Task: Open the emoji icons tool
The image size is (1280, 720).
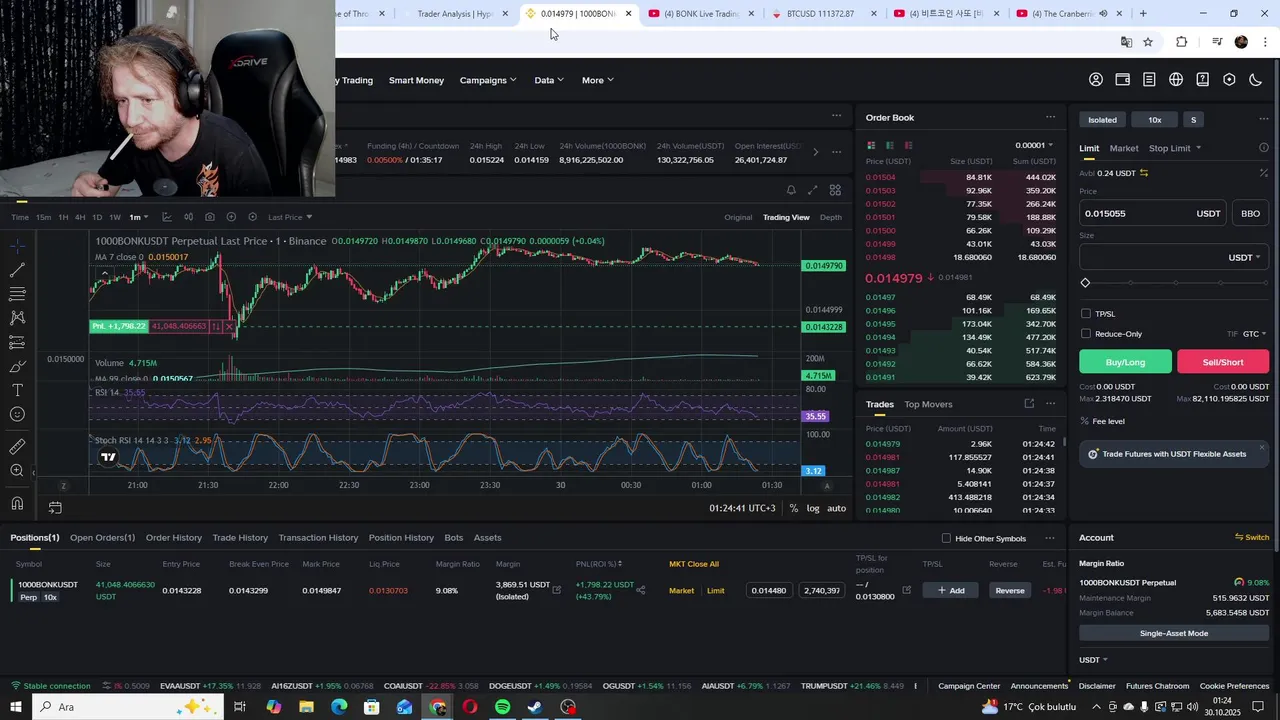Action: point(17,414)
